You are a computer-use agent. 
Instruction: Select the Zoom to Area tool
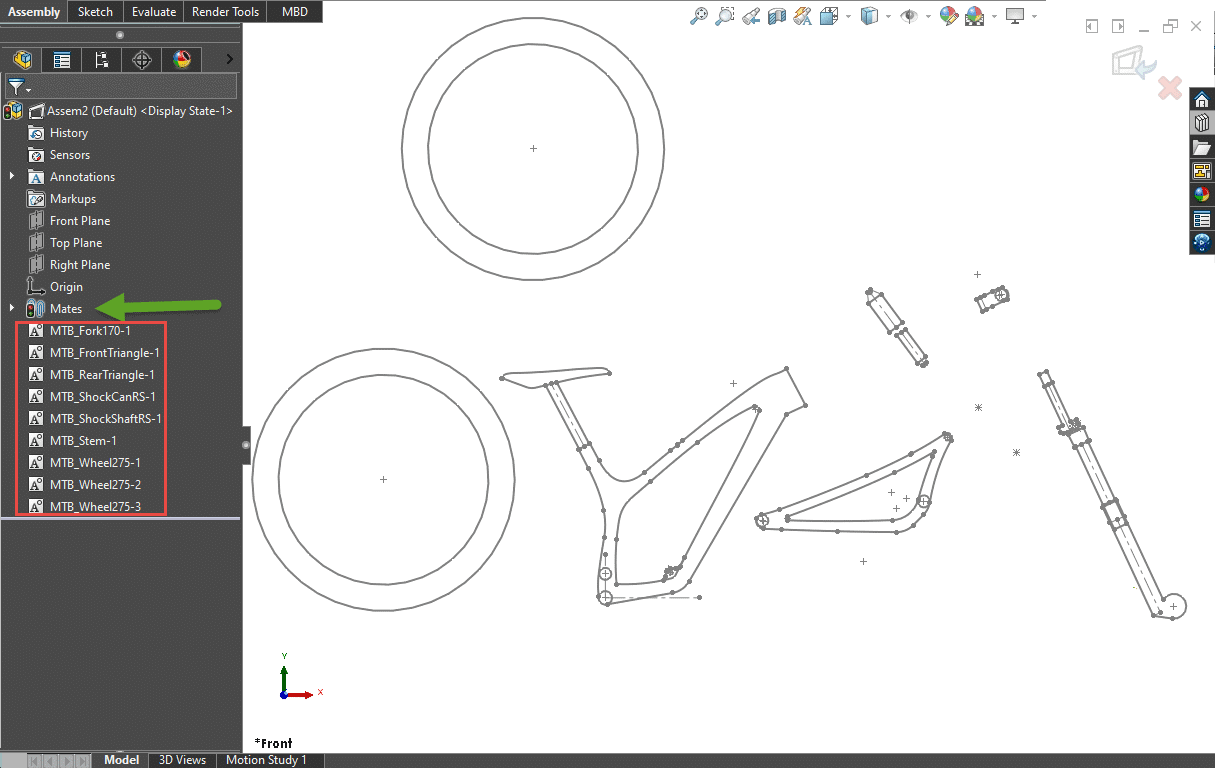click(726, 16)
